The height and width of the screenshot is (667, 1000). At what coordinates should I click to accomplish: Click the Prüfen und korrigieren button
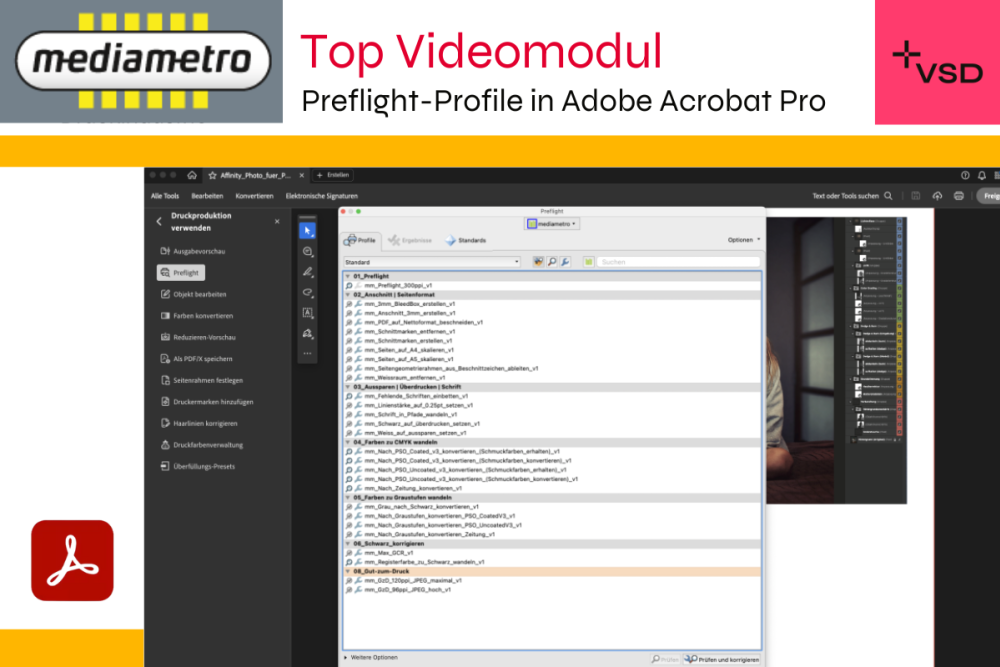click(722, 659)
